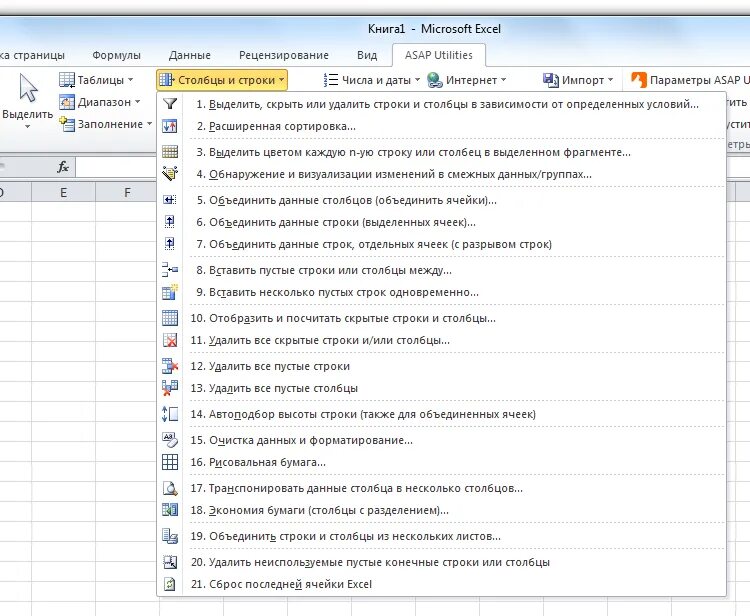Image resolution: width=750 pixels, height=616 pixels.
Task: Choose Выделить цветом каждую n-ую строку
Action: point(442,152)
